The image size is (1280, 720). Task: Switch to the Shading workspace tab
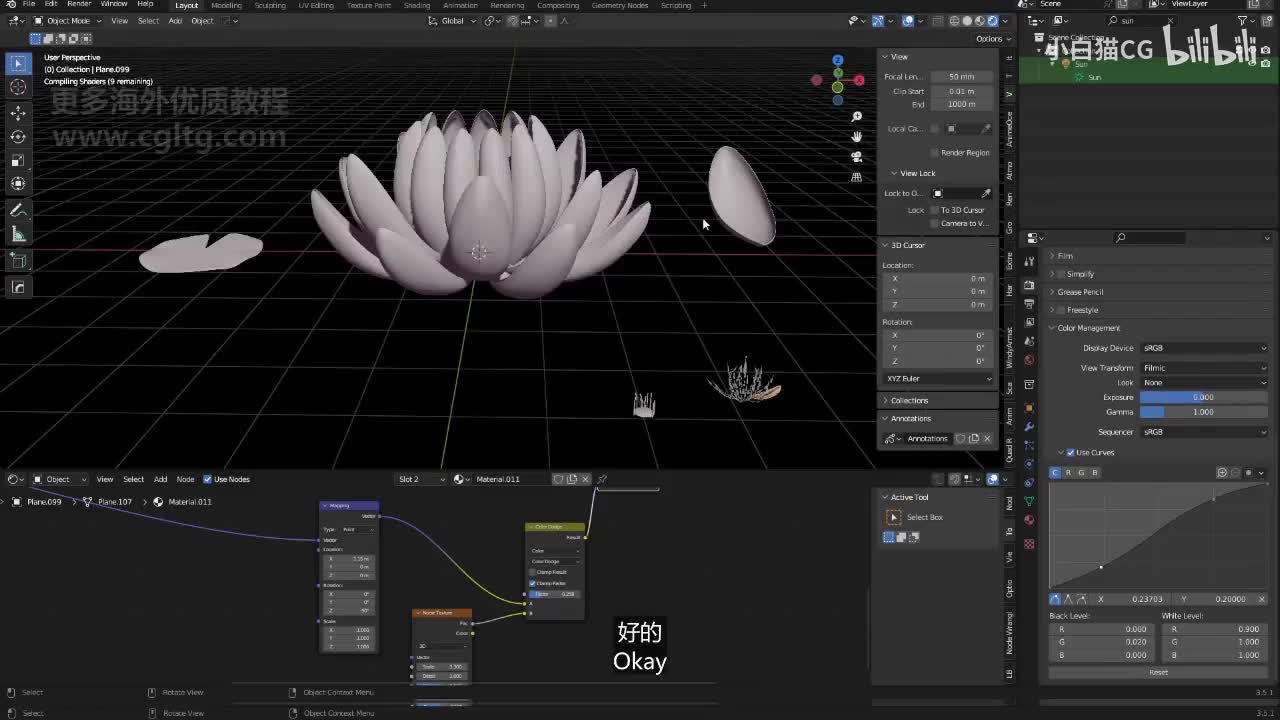point(416,5)
